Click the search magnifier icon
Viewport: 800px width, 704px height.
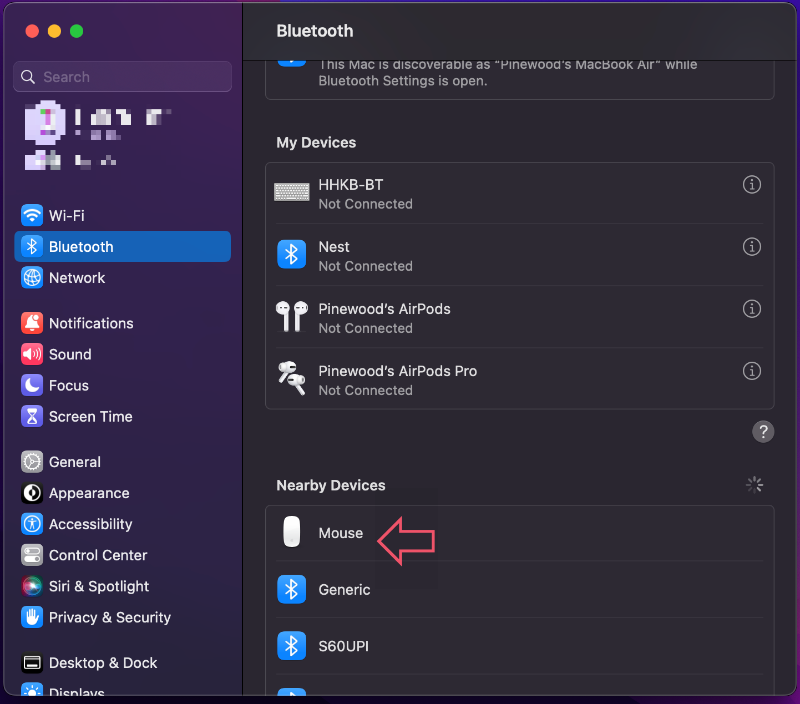(28, 77)
